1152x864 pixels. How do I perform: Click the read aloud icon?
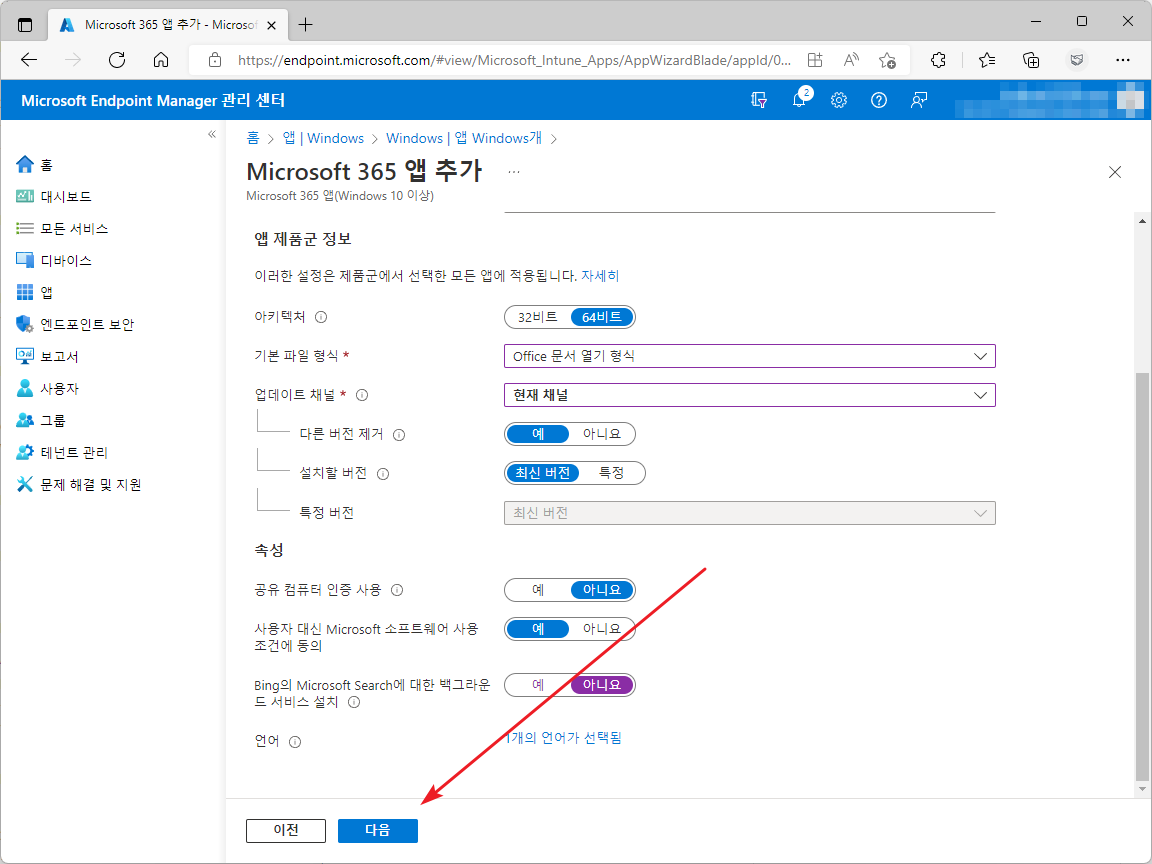(x=851, y=60)
